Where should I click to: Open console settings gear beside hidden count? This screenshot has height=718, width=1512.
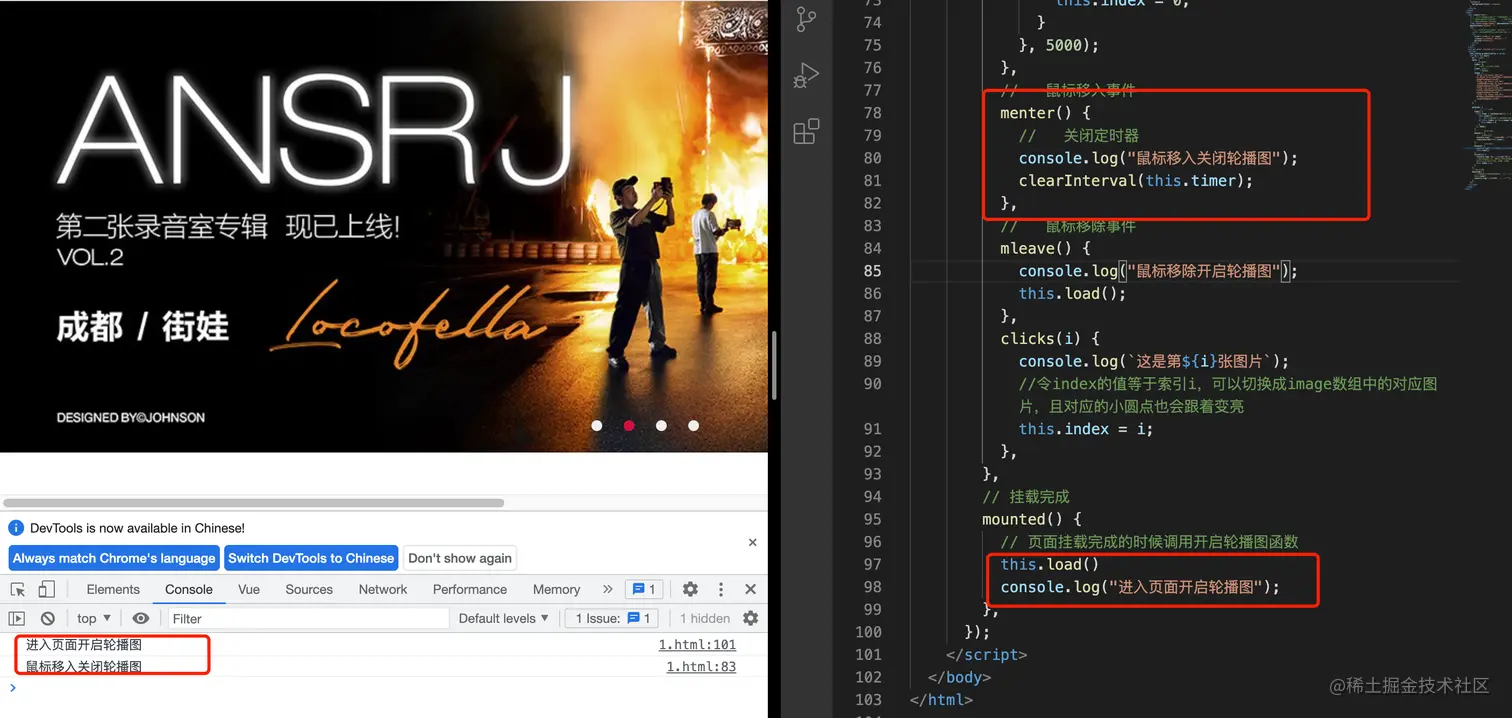[x=750, y=618]
